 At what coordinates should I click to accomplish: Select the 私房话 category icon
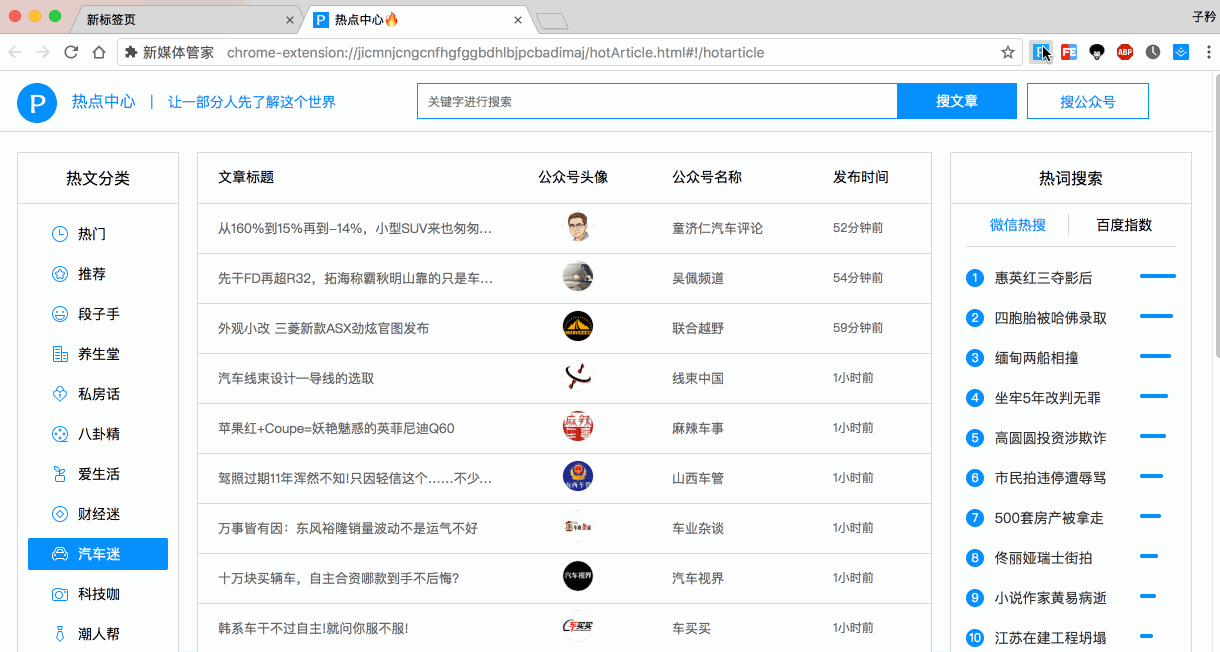click(58, 393)
